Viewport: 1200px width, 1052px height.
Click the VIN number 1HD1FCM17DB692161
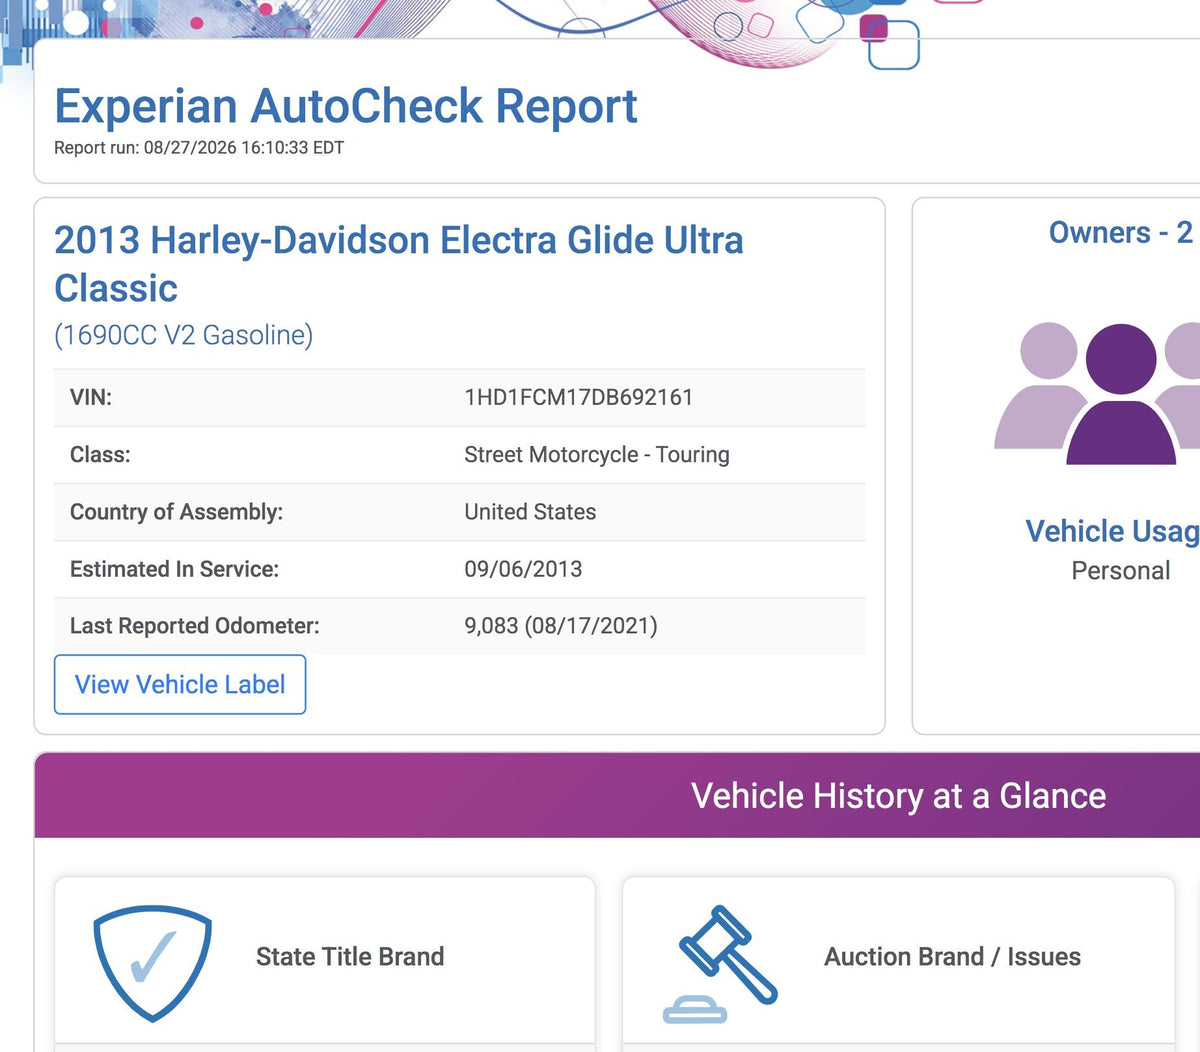(x=578, y=397)
